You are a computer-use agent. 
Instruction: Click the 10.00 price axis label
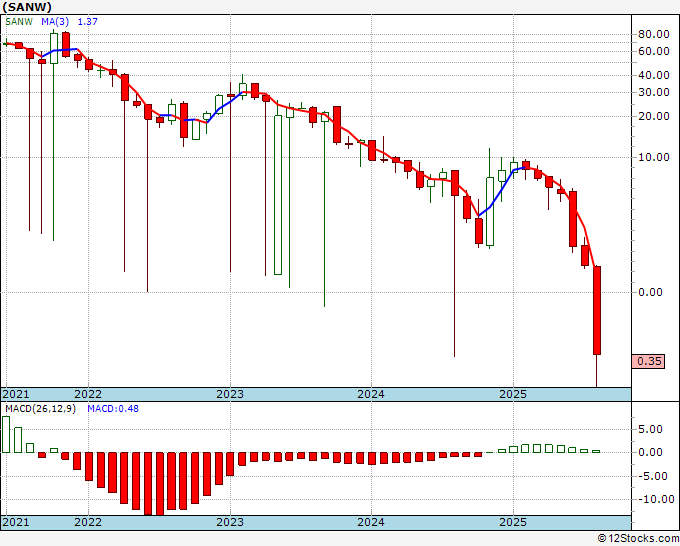pos(654,157)
